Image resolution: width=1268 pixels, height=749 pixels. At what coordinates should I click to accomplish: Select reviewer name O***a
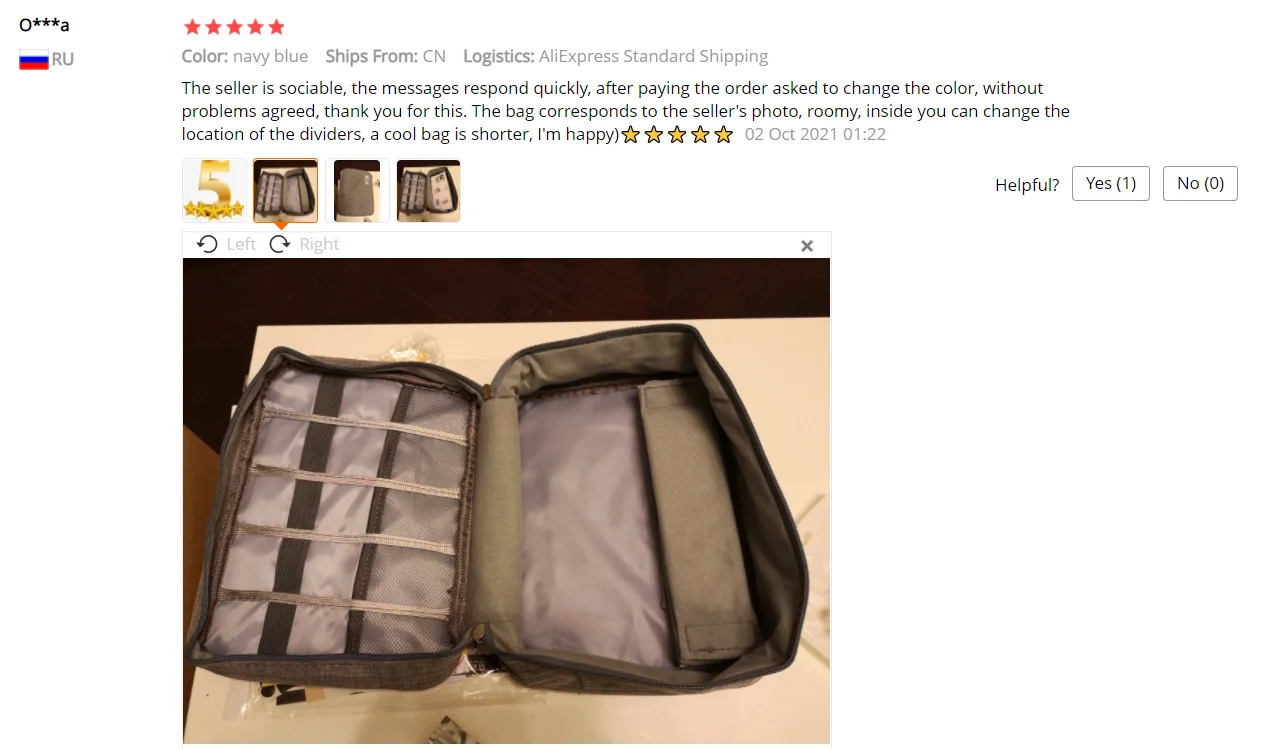(x=44, y=25)
